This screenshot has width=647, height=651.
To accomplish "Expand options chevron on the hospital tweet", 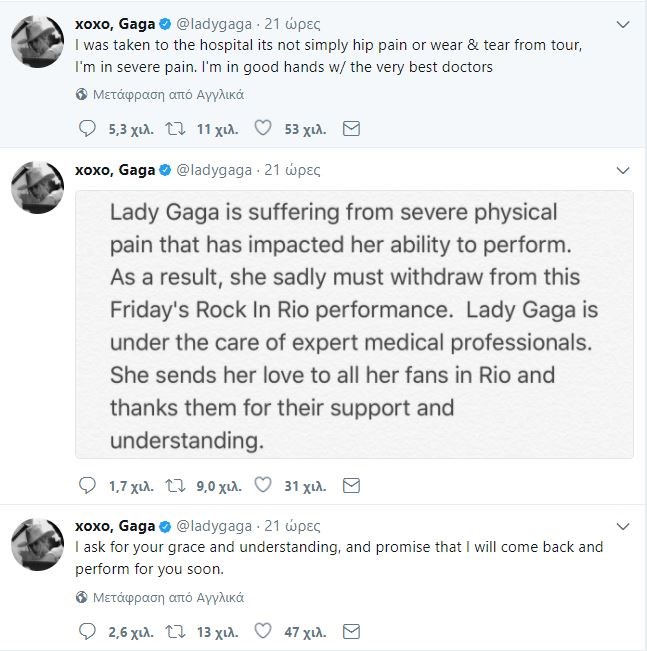I will point(623,22).
